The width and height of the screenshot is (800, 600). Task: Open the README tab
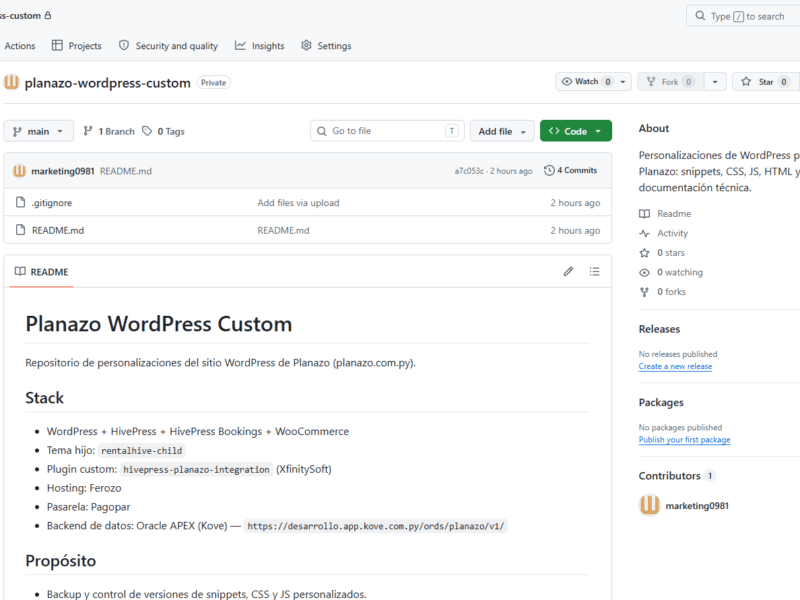(41, 272)
